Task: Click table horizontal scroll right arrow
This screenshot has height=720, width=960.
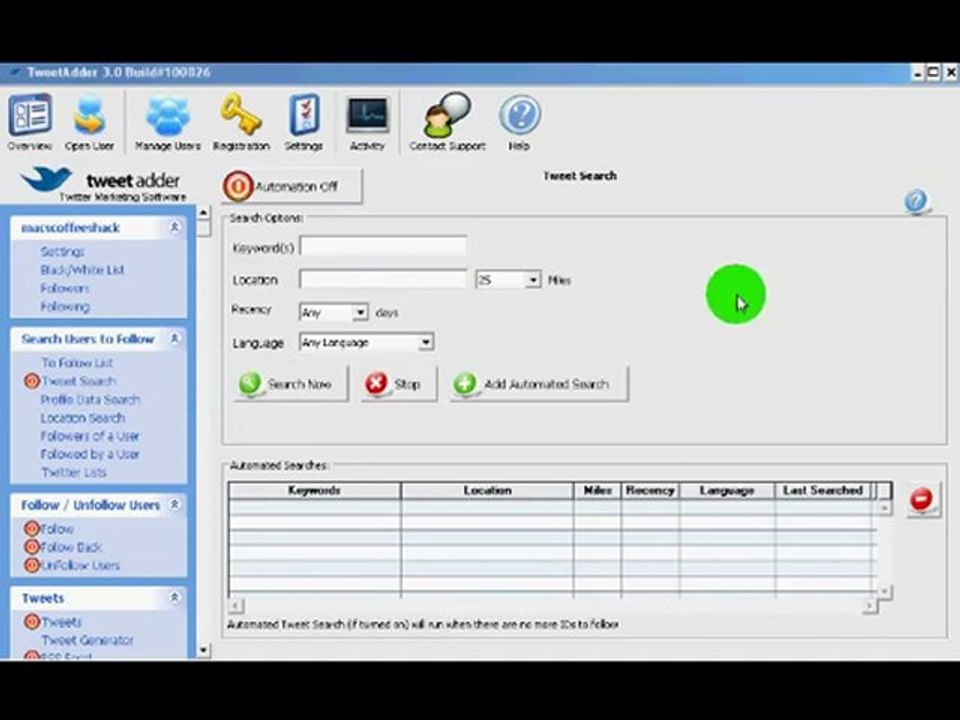Action: pos(870,606)
